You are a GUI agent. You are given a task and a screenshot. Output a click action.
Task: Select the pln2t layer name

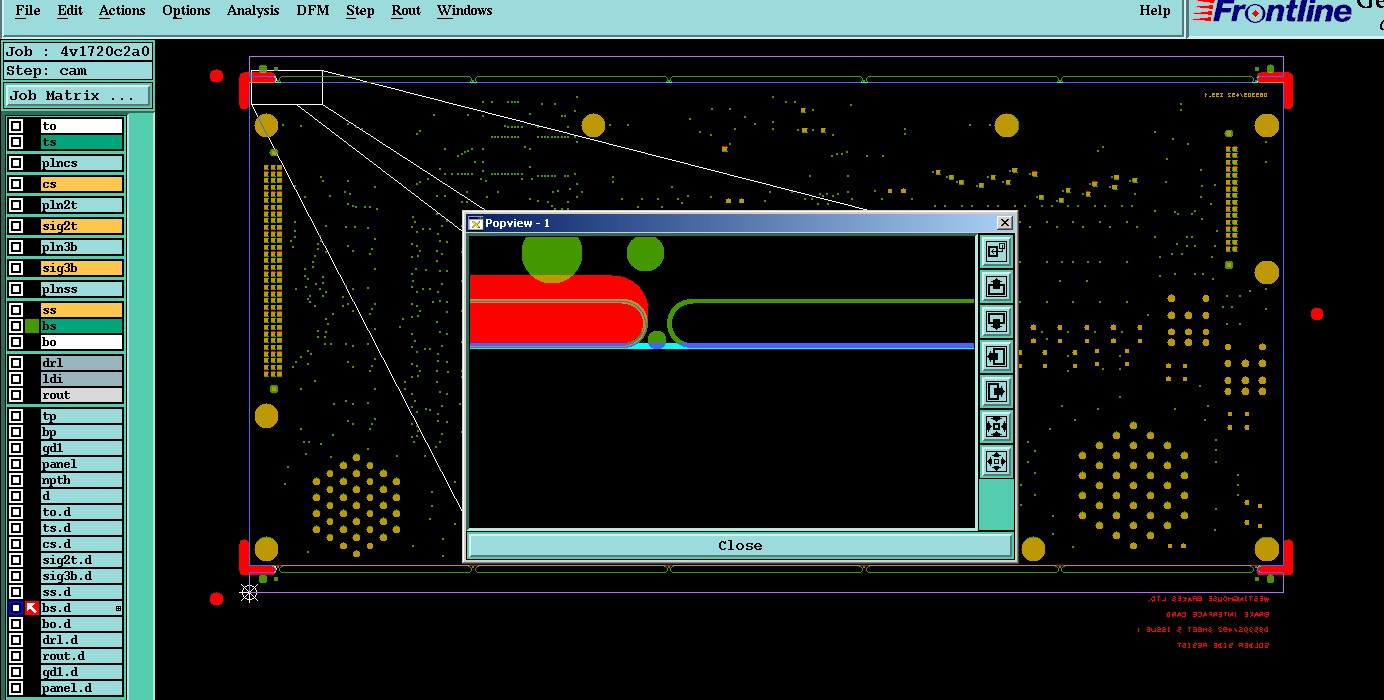[x=81, y=205]
